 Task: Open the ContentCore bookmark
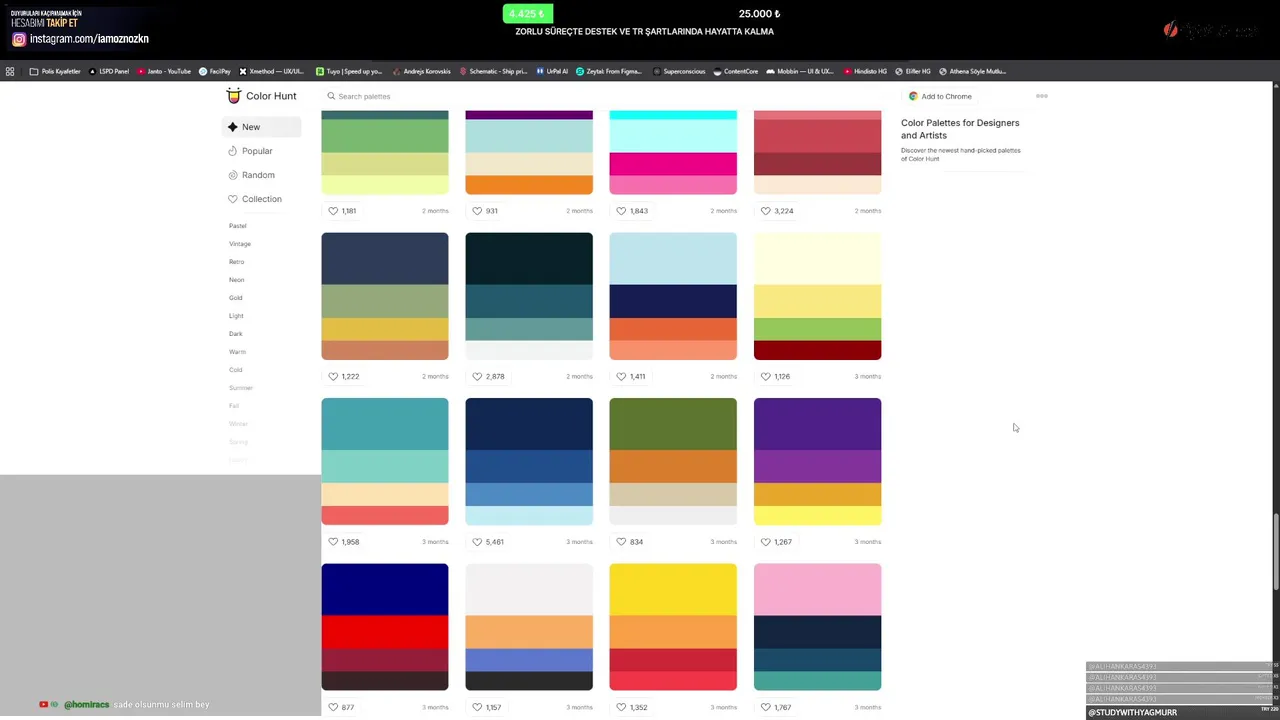(x=735, y=71)
